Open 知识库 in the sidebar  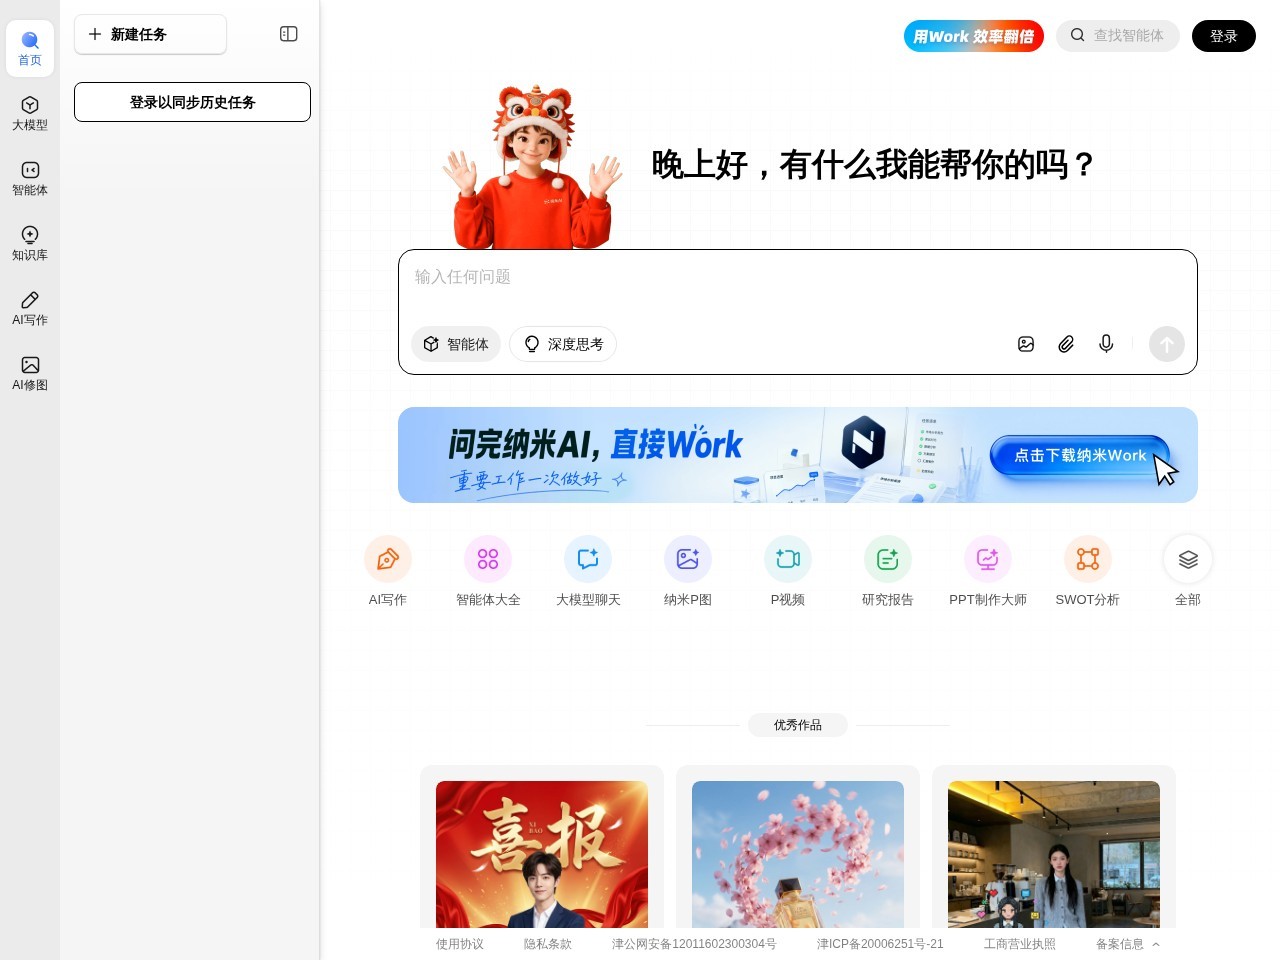click(30, 244)
